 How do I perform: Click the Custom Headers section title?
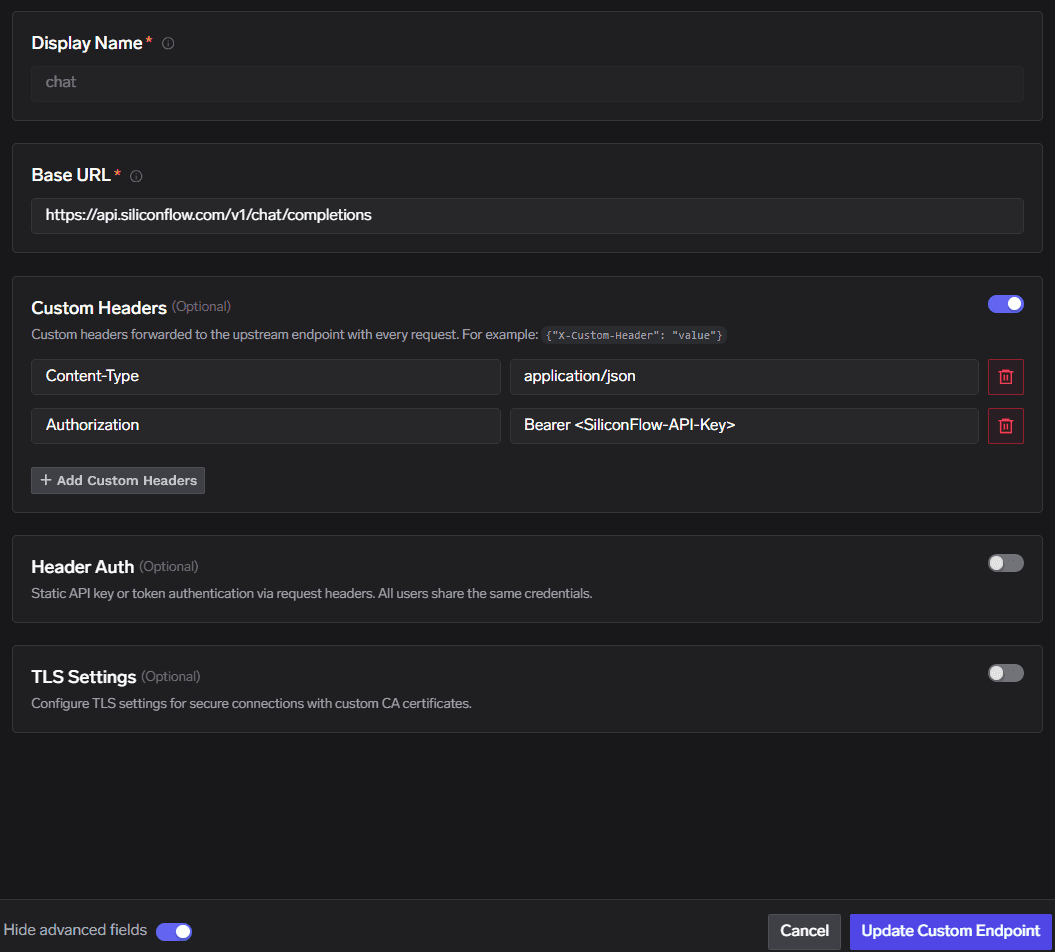(x=99, y=308)
